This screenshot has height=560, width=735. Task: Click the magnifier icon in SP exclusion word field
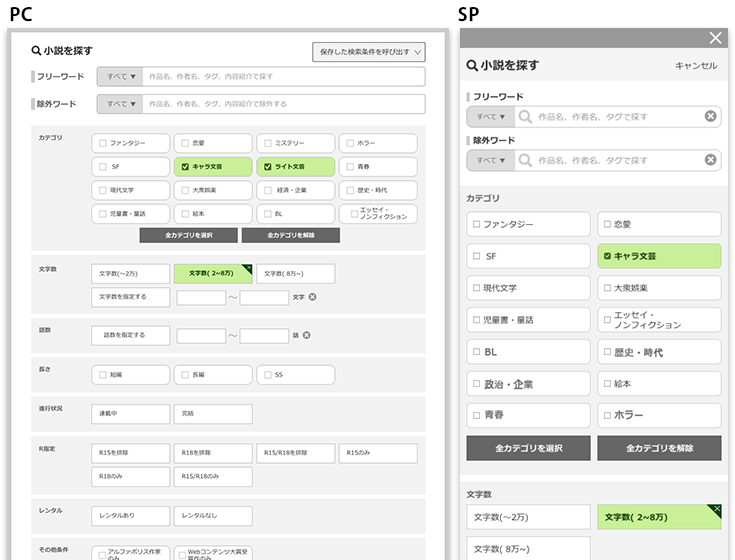[x=525, y=160]
